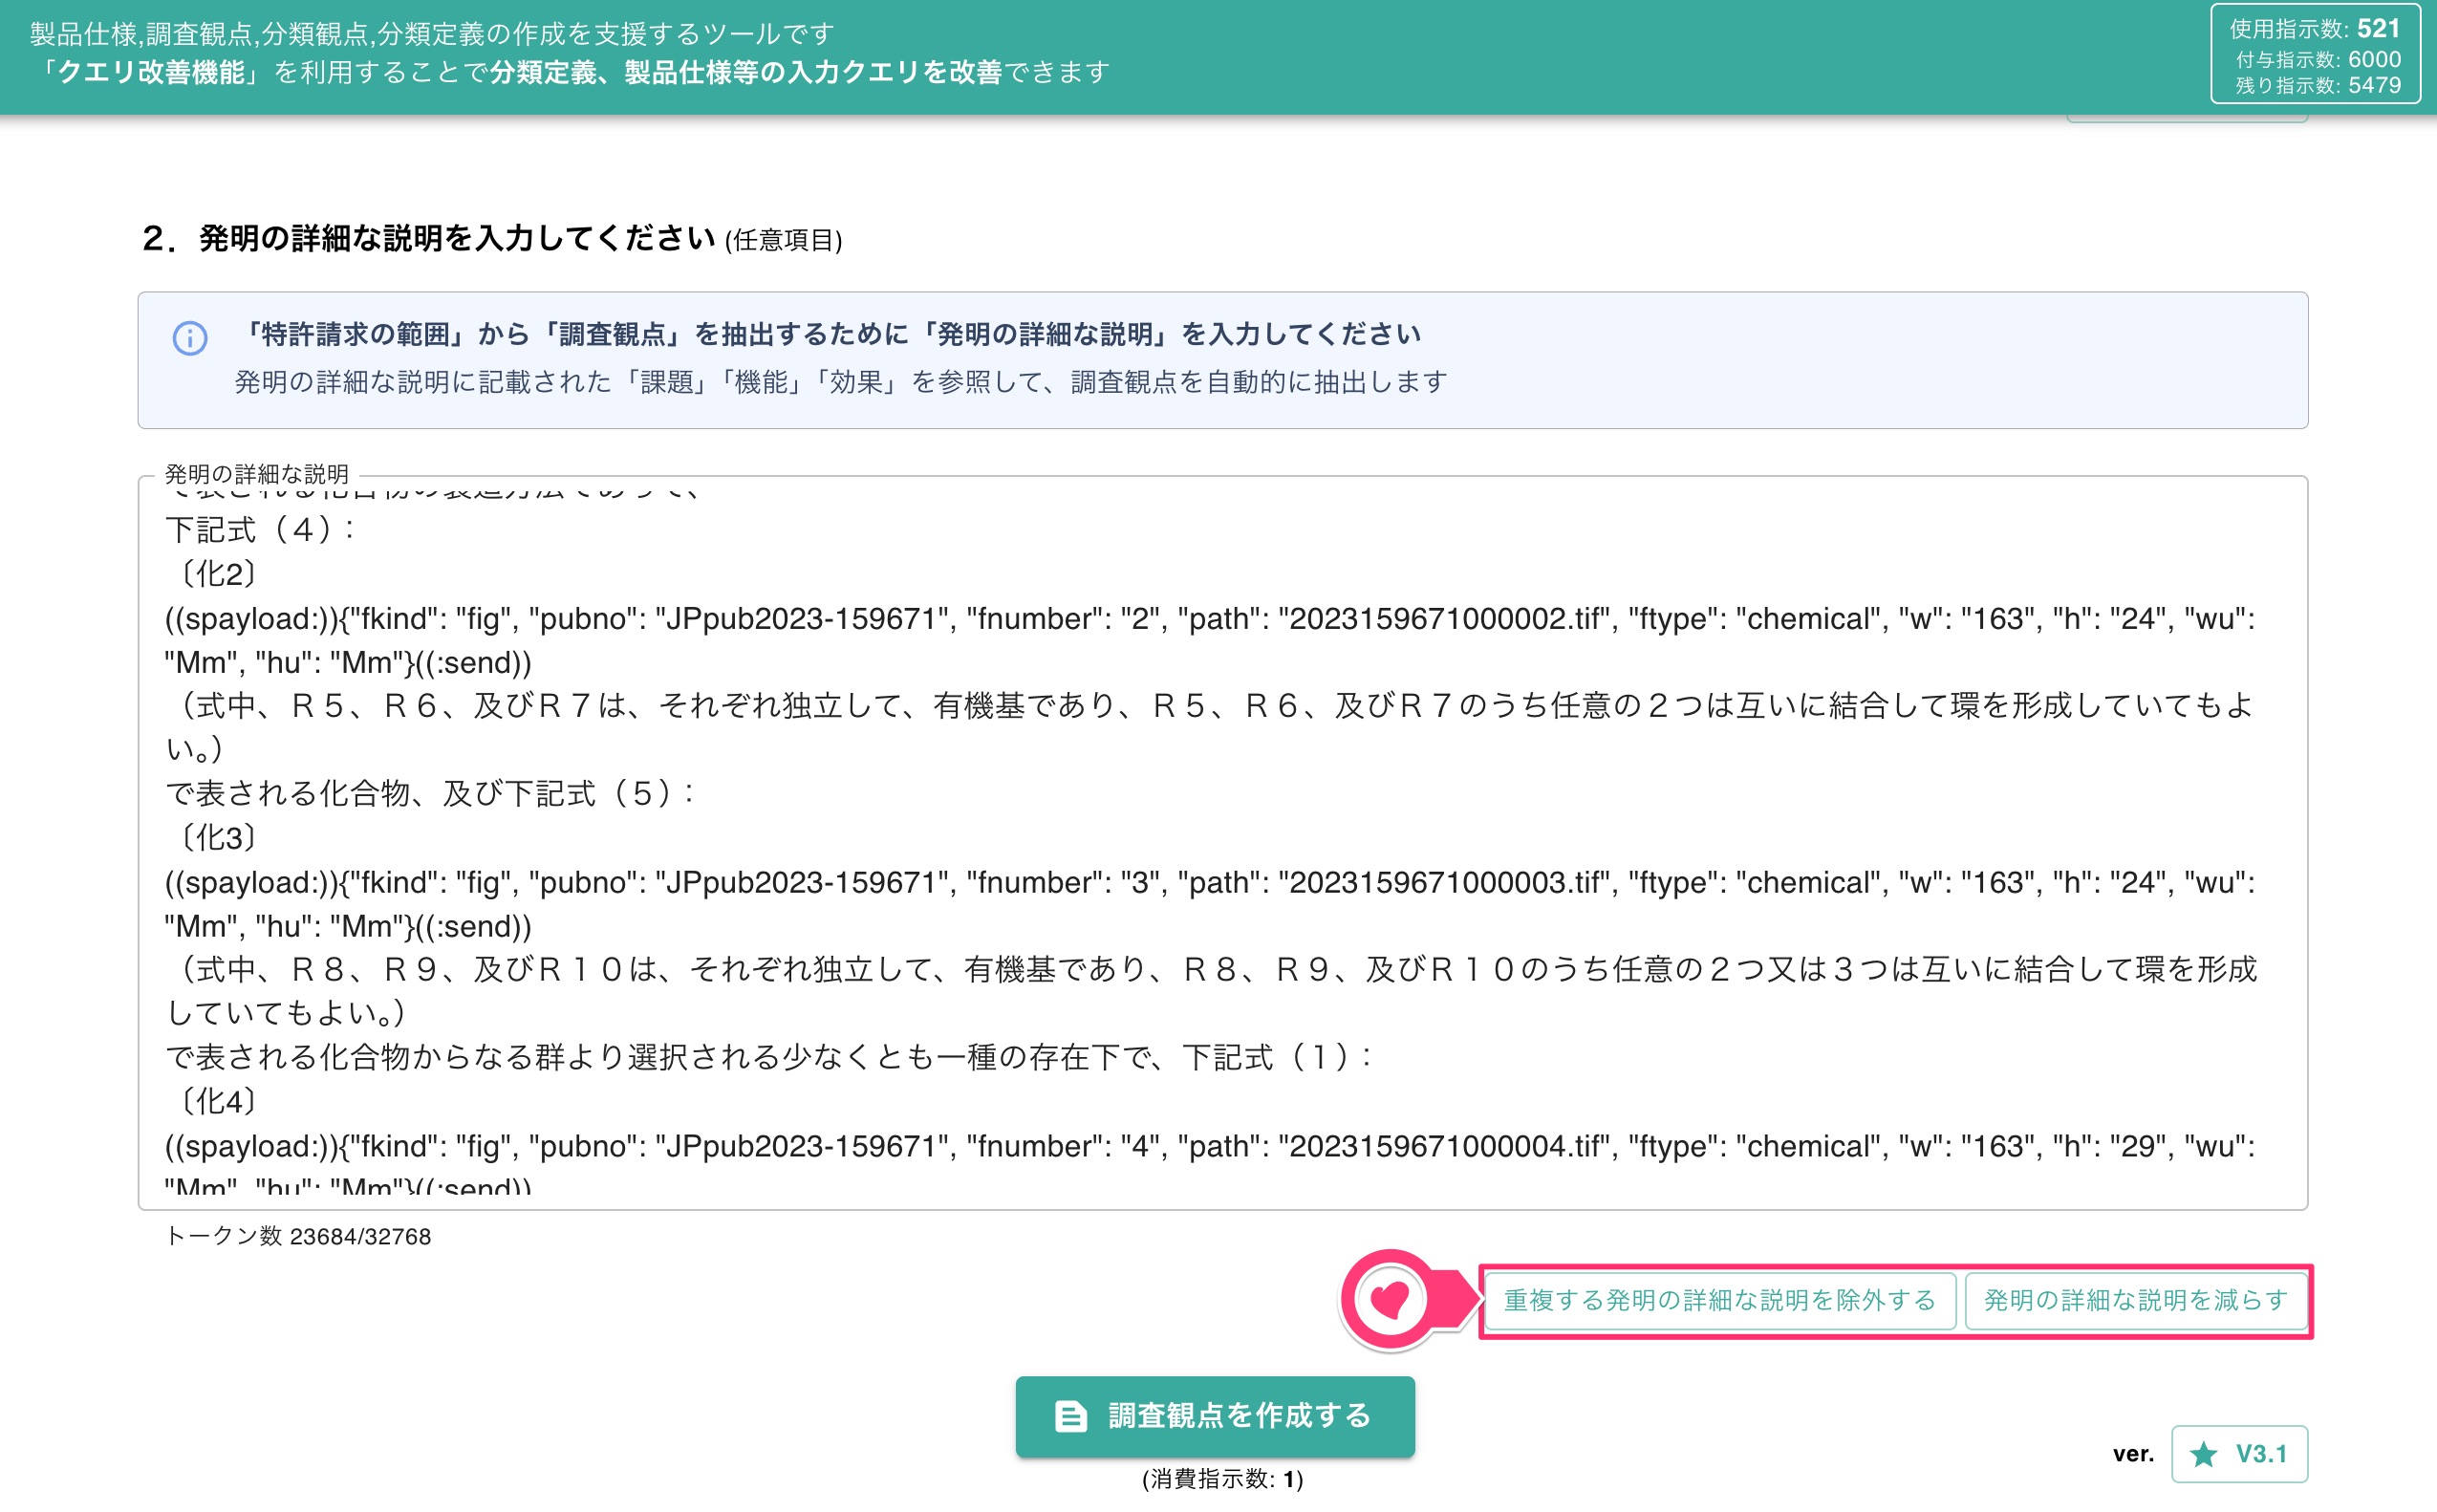The image size is (2437, 1512).
Task: Click the 使用指示数 usage counter box
Action: coord(2314,55)
